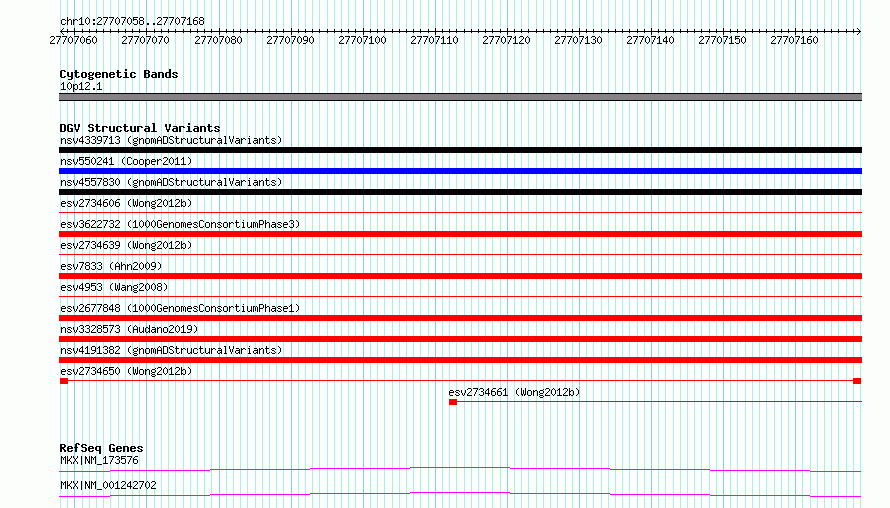Open variant nsv4191382 (gnomADStructuralVariants) label
Screen dimensions: 890x508
[x=171, y=350]
